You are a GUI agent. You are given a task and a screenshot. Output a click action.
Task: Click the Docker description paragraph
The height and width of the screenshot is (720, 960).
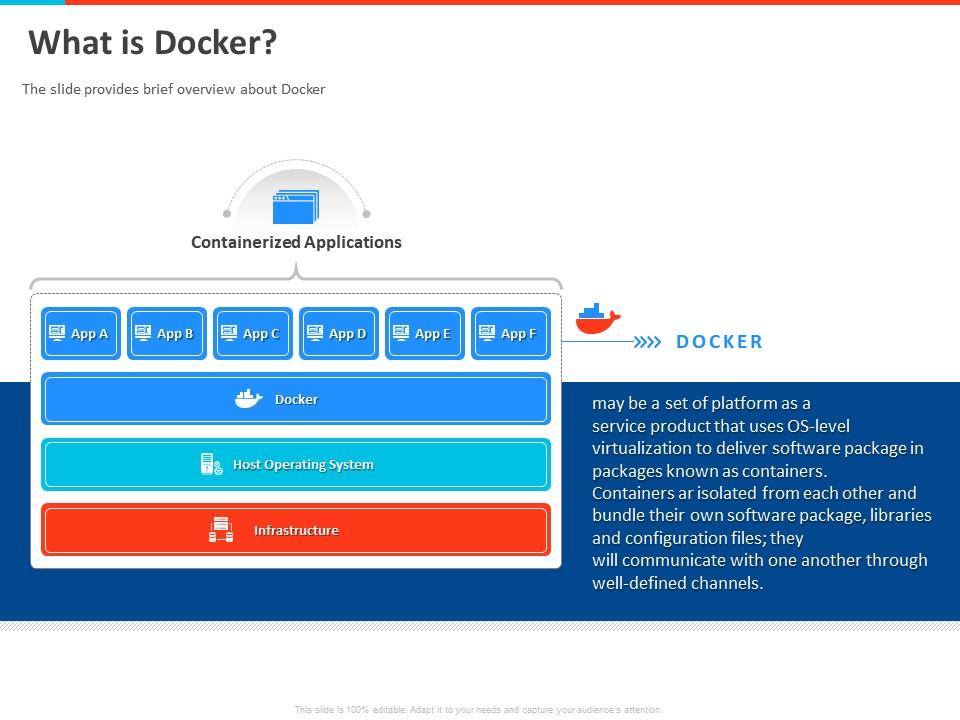[x=761, y=493]
